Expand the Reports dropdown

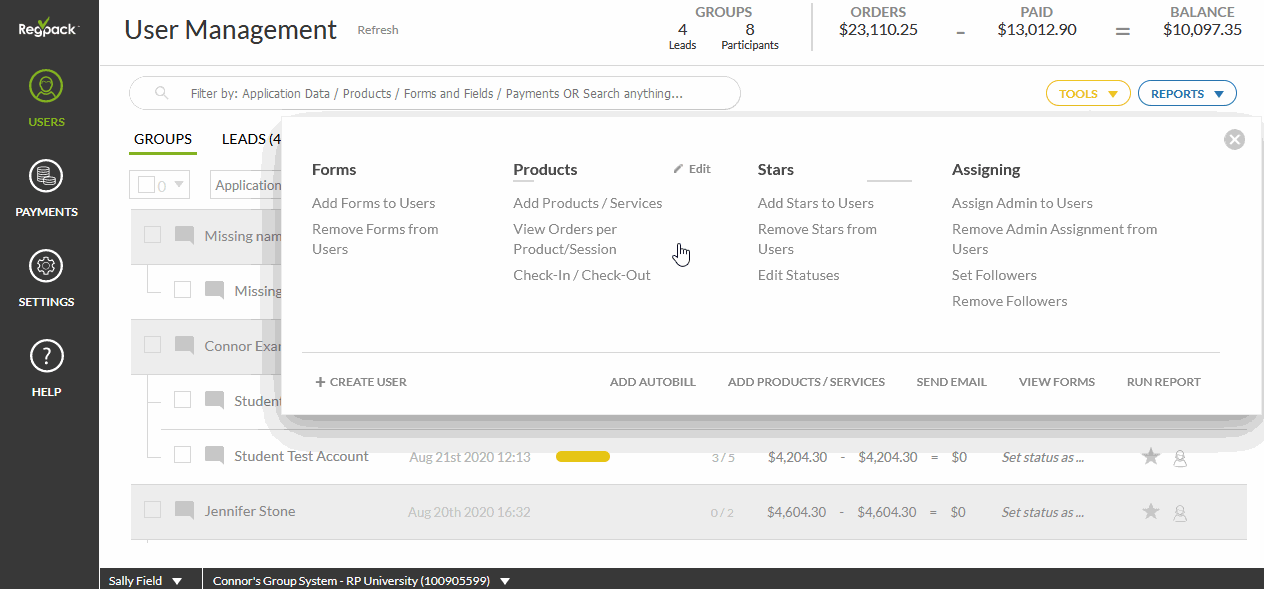1187,94
